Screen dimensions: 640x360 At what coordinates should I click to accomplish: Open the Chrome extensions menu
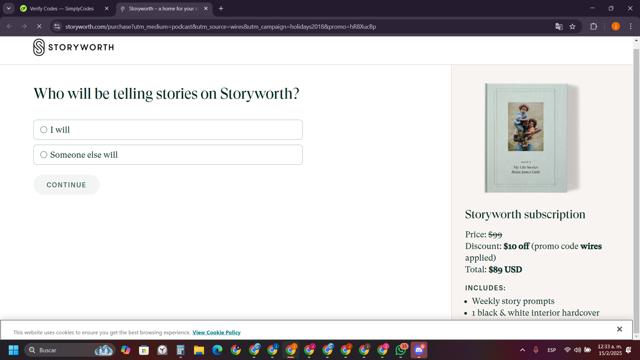(x=593, y=27)
